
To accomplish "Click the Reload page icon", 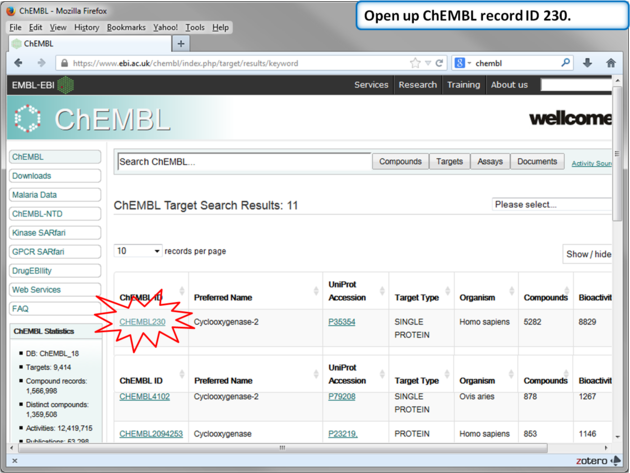I will click(x=439, y=63).
